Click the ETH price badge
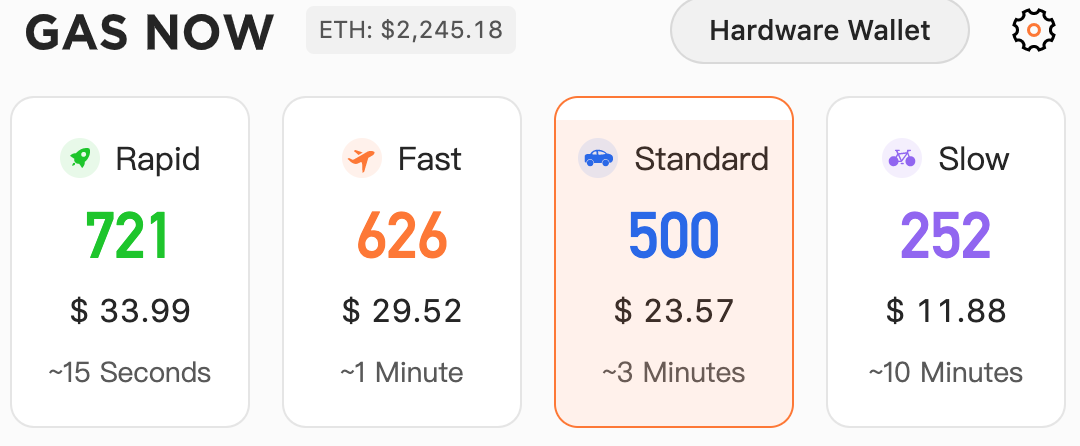Image resolution: width=1080 pixels, height=446 pixels. (411, 30)
